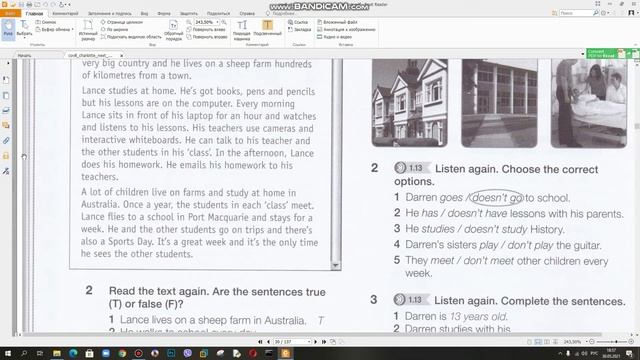Open the signatures side panel
This screenshot has width=640, height=360.
tap(6, 171)
